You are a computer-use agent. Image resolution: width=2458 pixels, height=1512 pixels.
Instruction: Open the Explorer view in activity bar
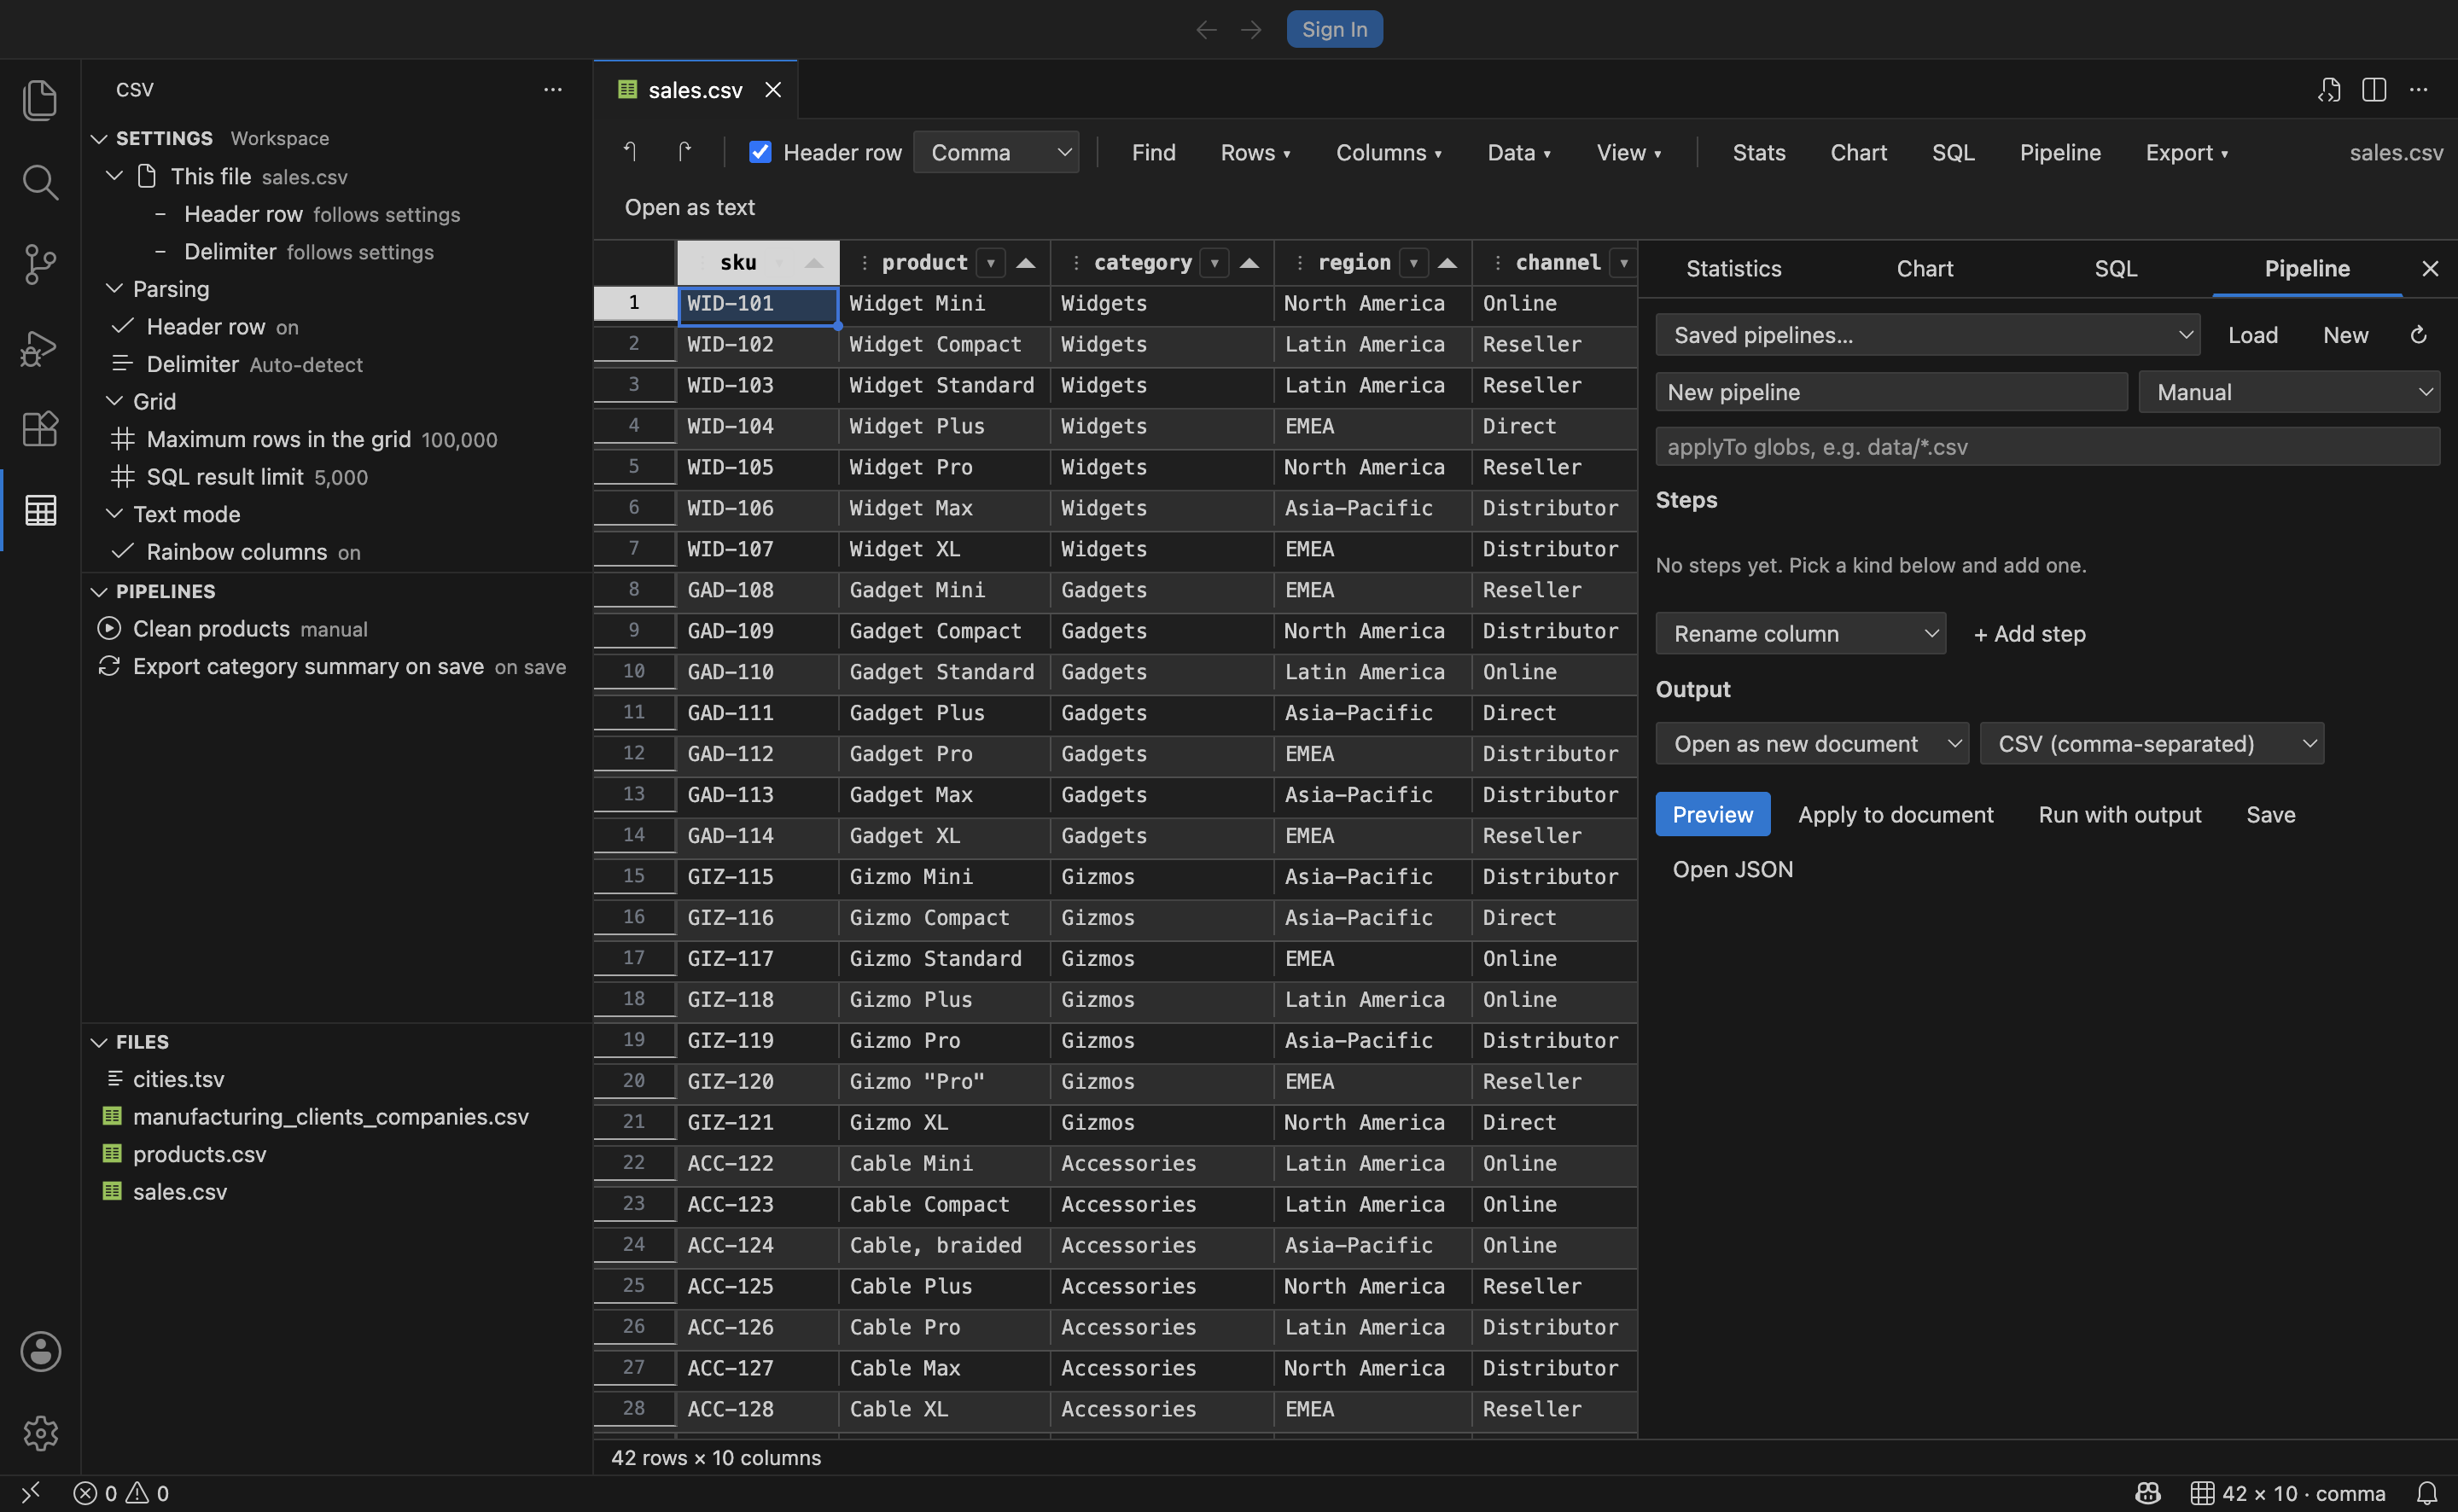(40, 100)
